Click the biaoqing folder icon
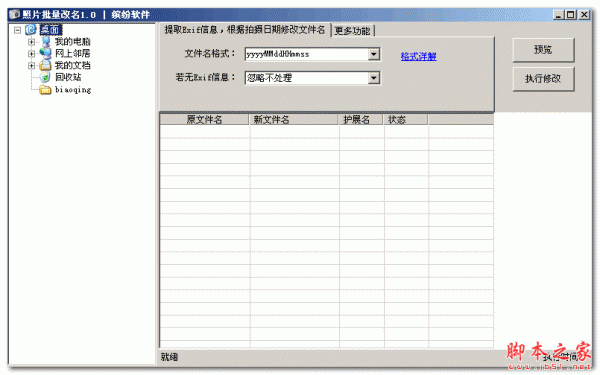The width and height of the screenshot is (600, 375). click(45, 90)
